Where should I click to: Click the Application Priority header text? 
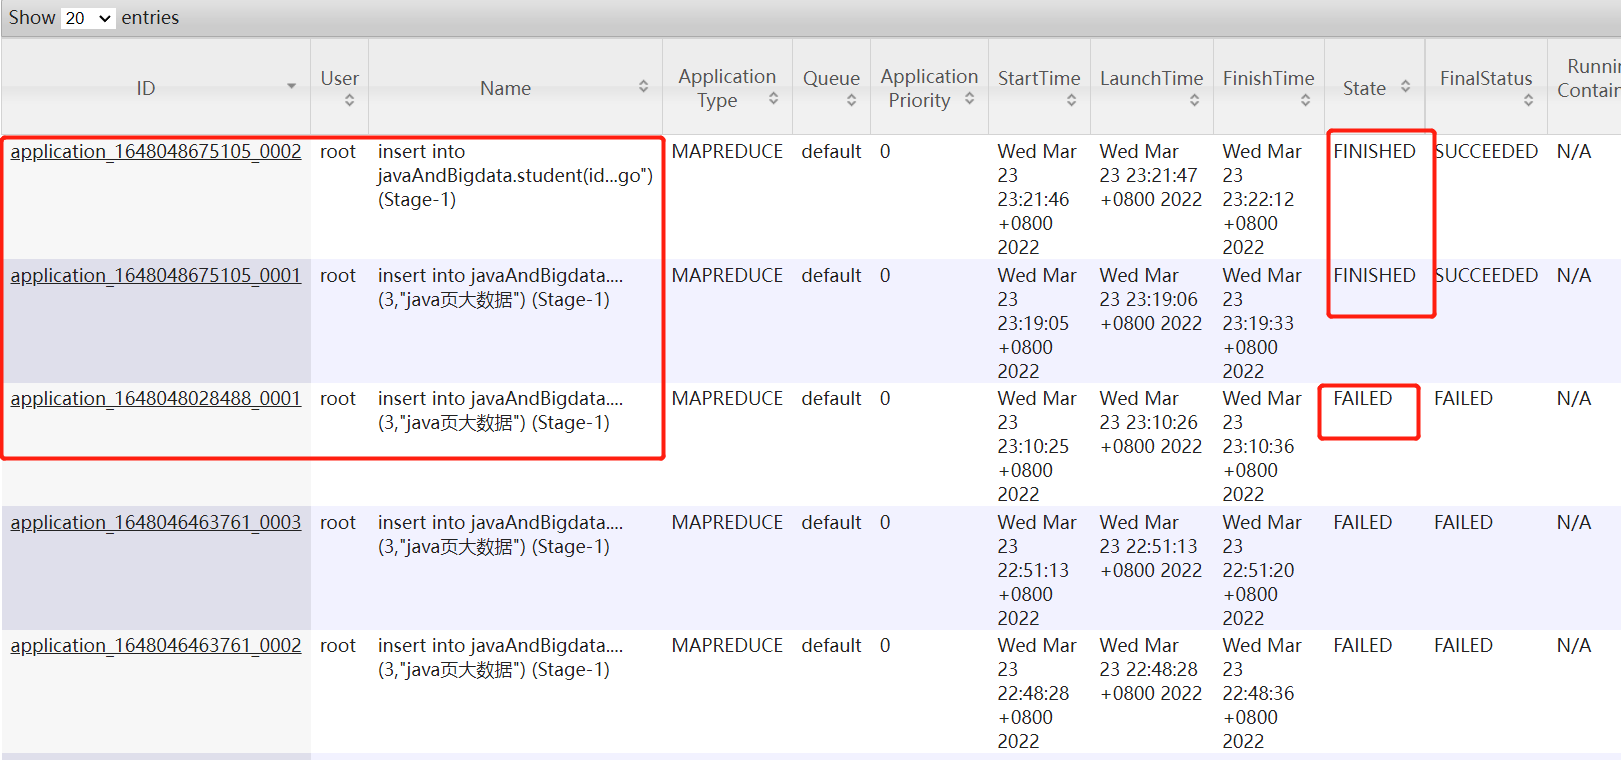[x=929, y=88]
